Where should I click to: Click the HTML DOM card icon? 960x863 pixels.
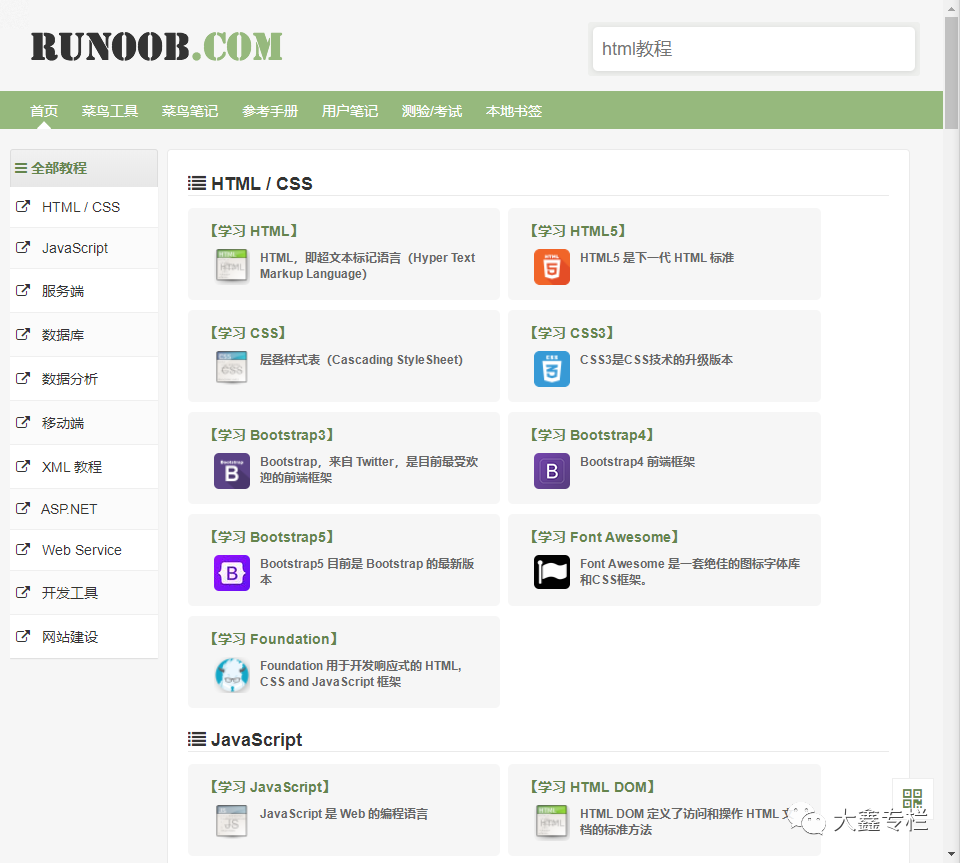pos(552,821)
